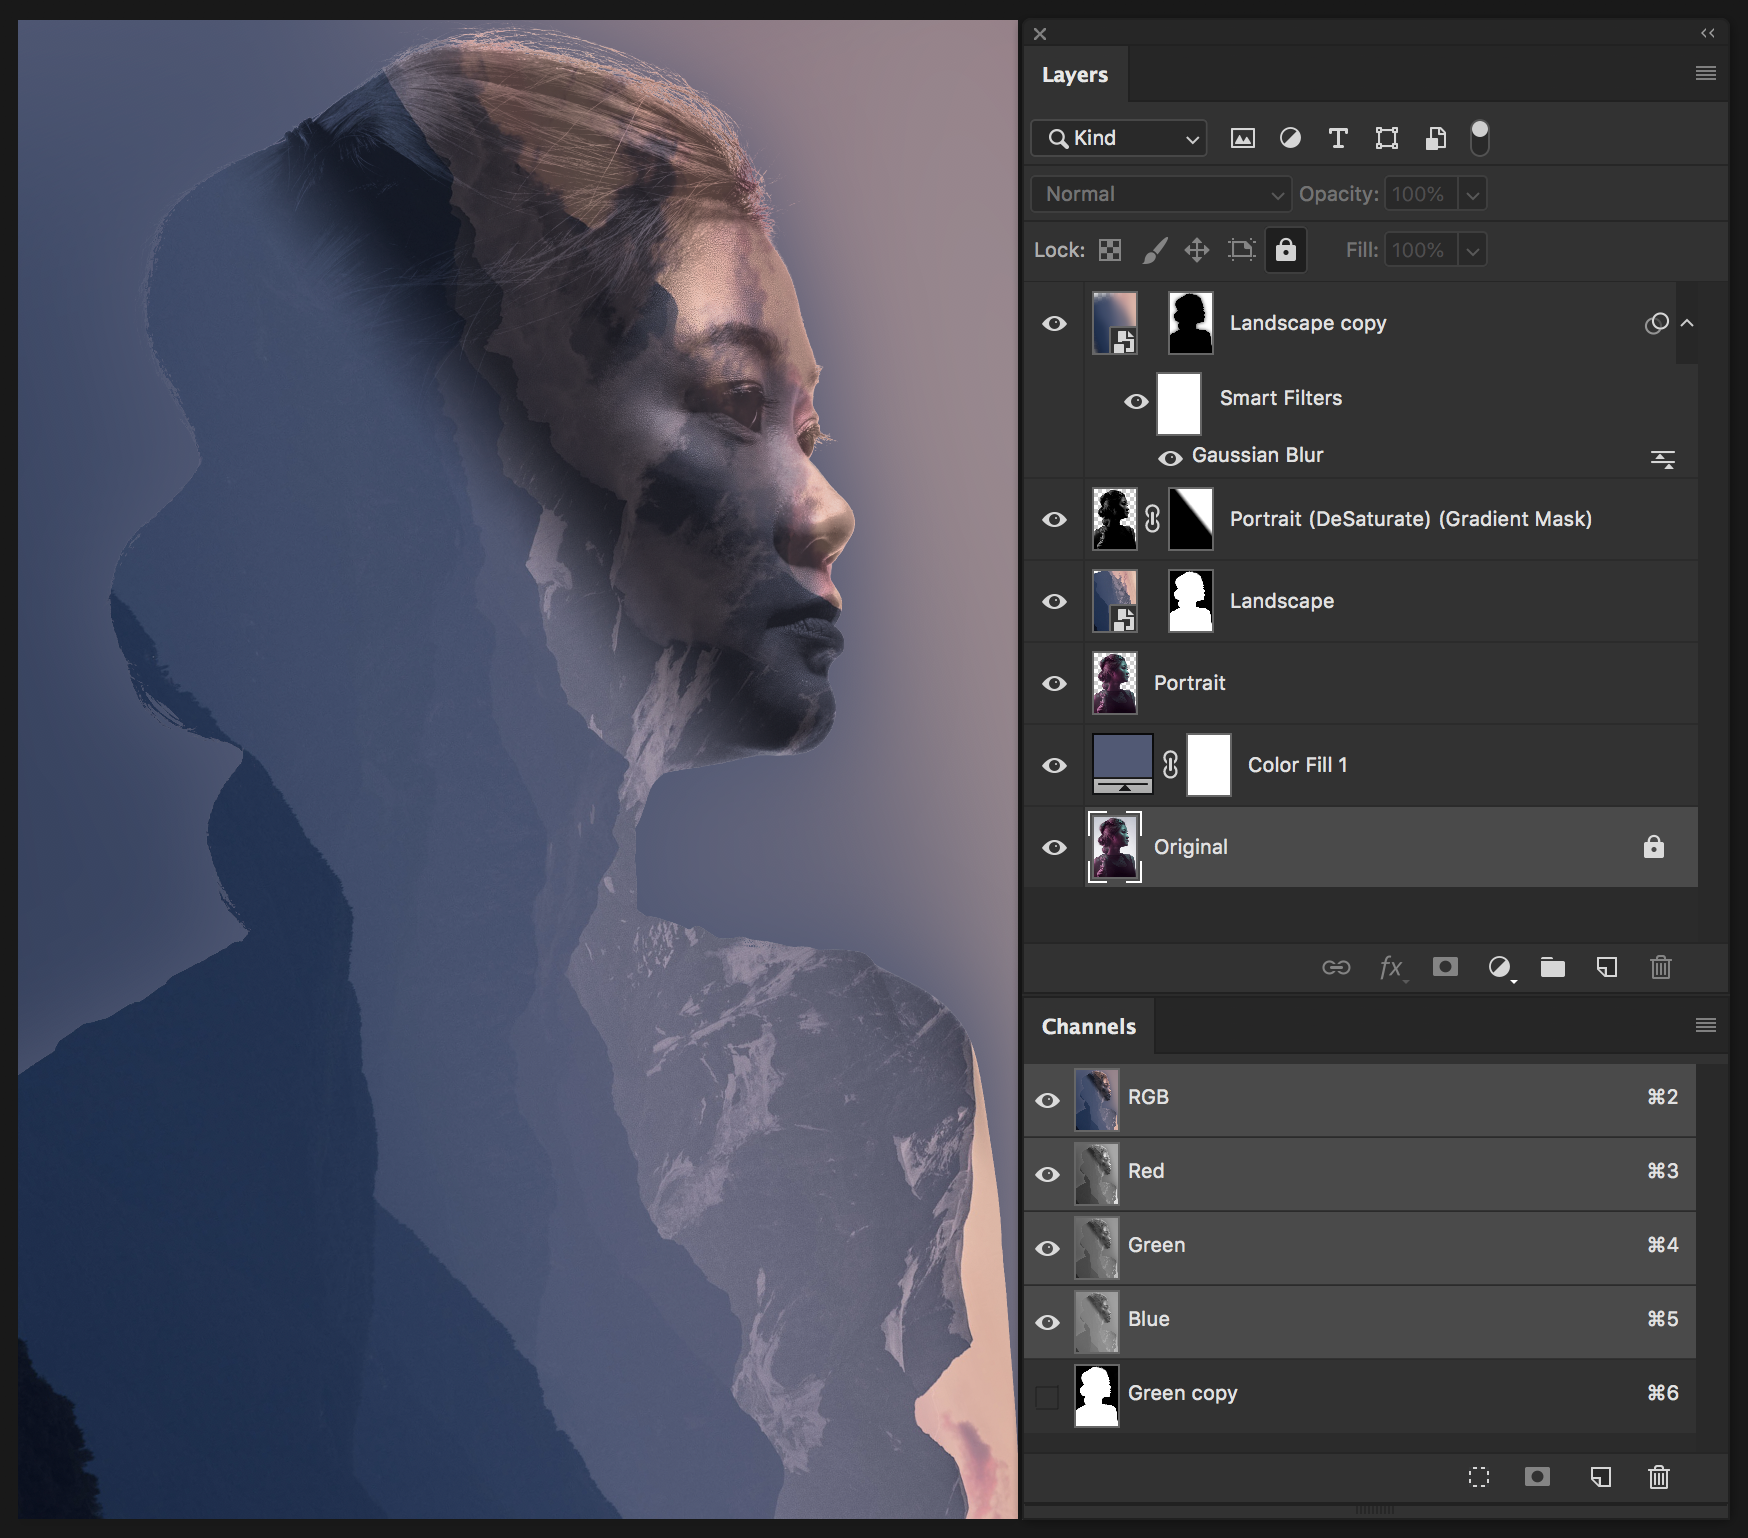Open the Channels panel menu
The width and height of the screenshot is (1748, 1538).
pos(1706,1025)
